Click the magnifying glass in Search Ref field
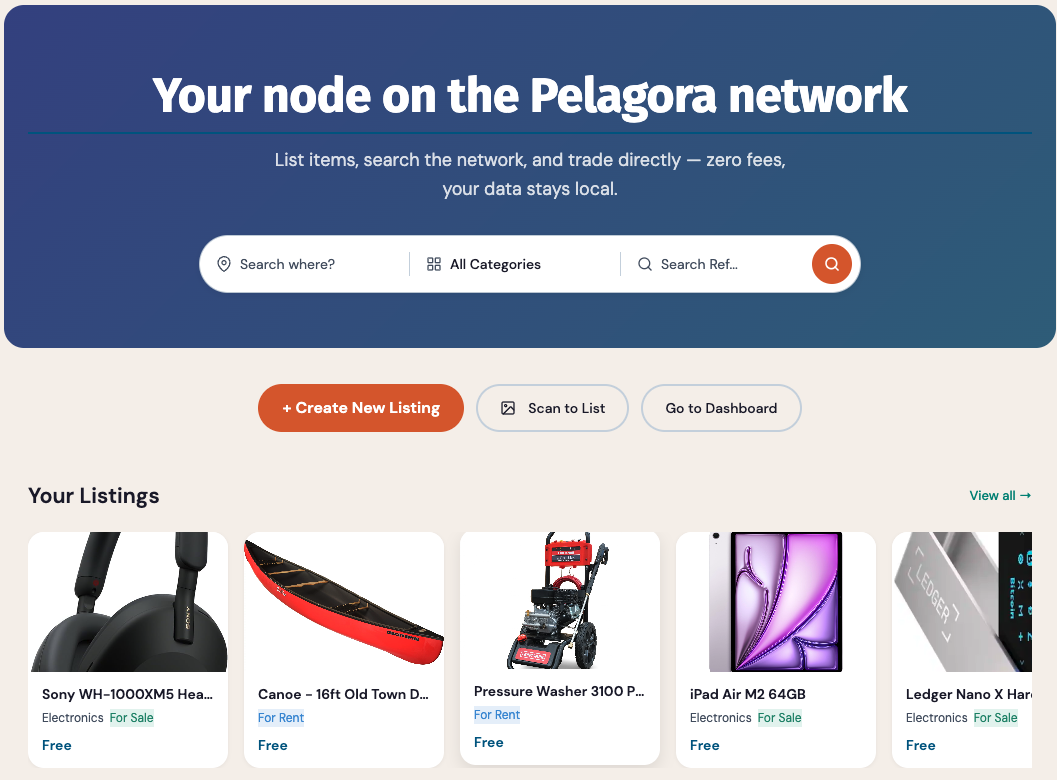This screenshot has height=780, width=1057. (x=645, y=264)
